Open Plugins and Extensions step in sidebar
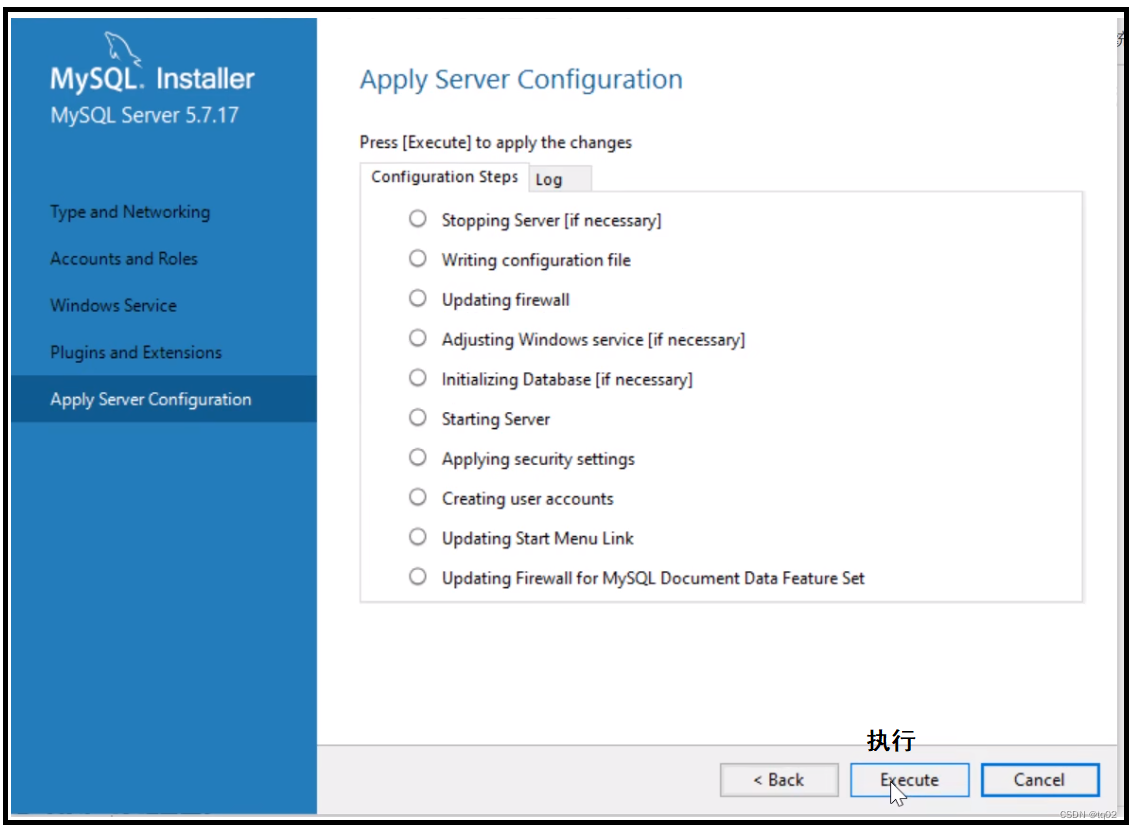This screenshot has width=1132, height=829. 136,352
